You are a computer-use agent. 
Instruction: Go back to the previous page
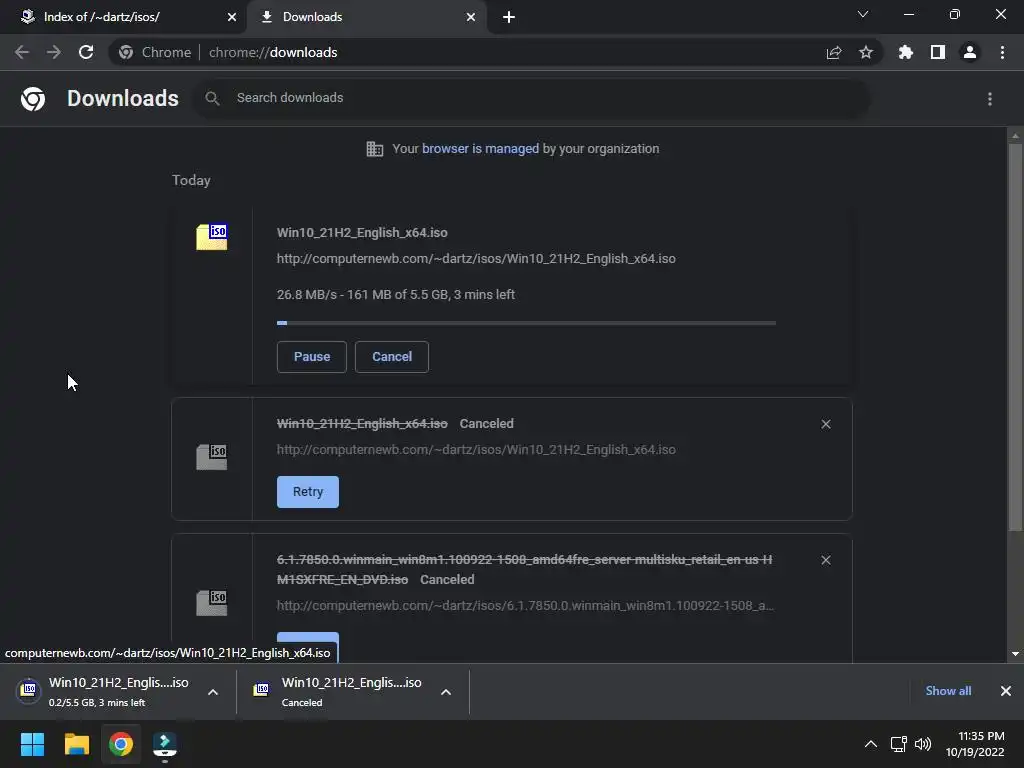point(22,52)
